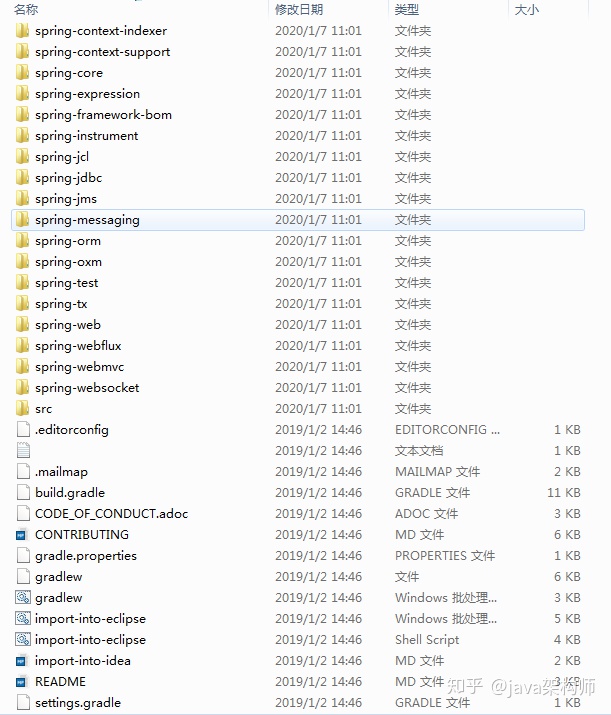The image size is (611, 715).
Task: Click the Shell Script type cell
Action: [427, 640]
